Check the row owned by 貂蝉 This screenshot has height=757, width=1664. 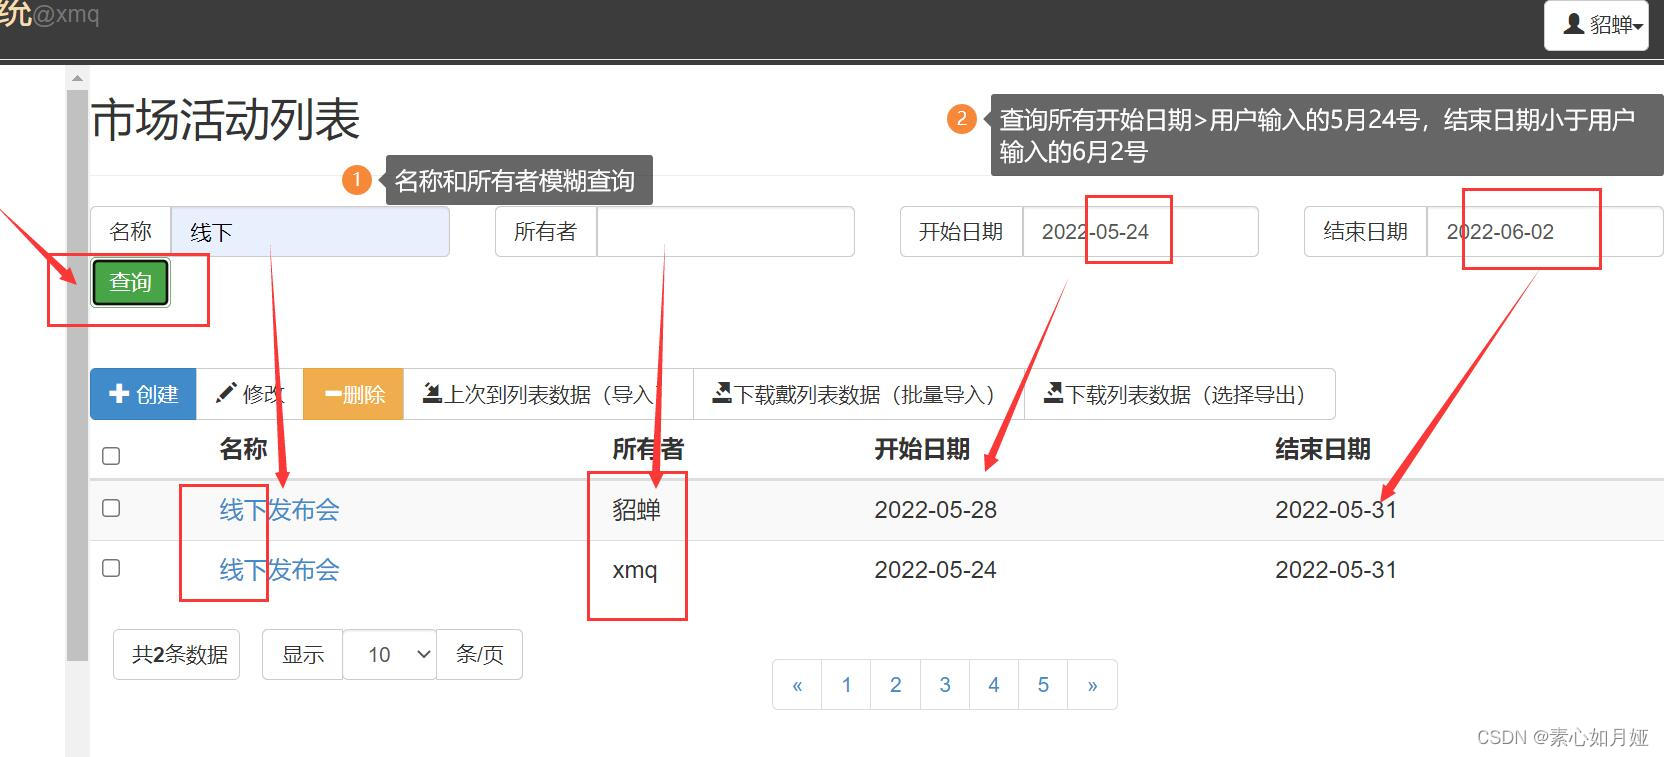point(111,508)
